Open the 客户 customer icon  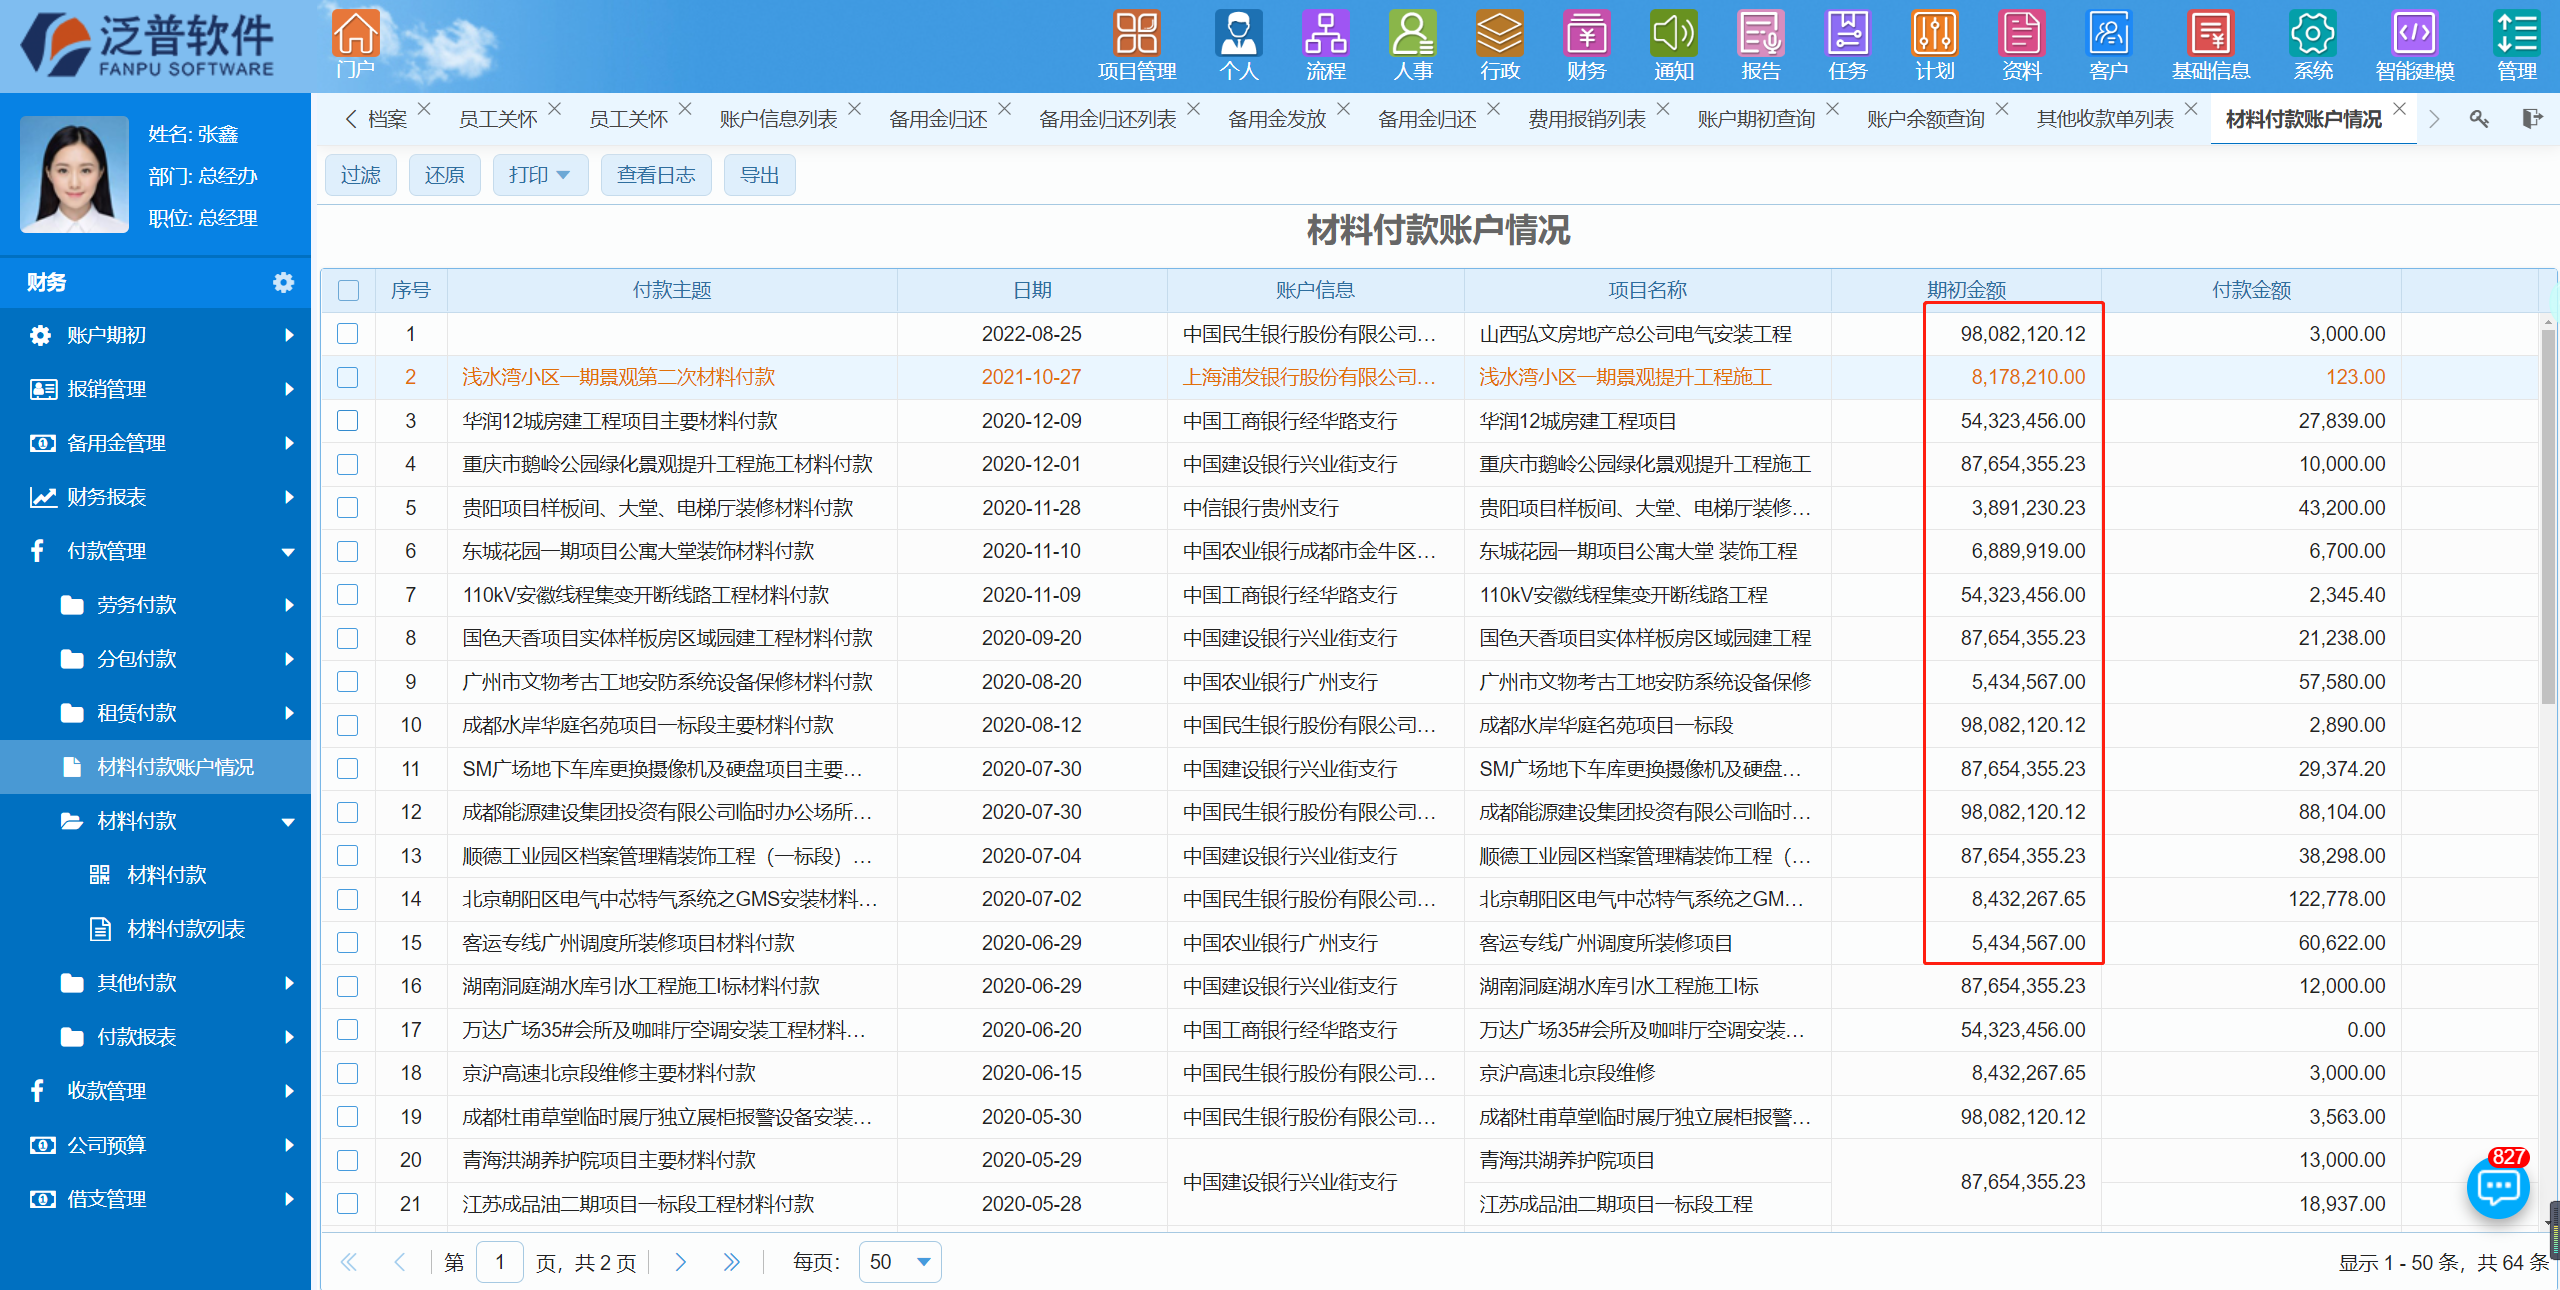[2109, 45]
